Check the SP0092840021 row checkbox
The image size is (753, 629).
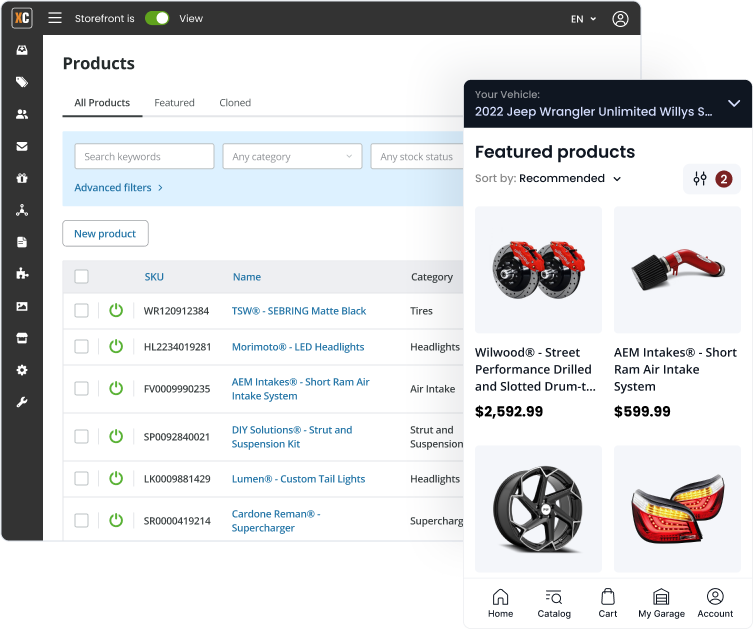[x=82, y=436]
